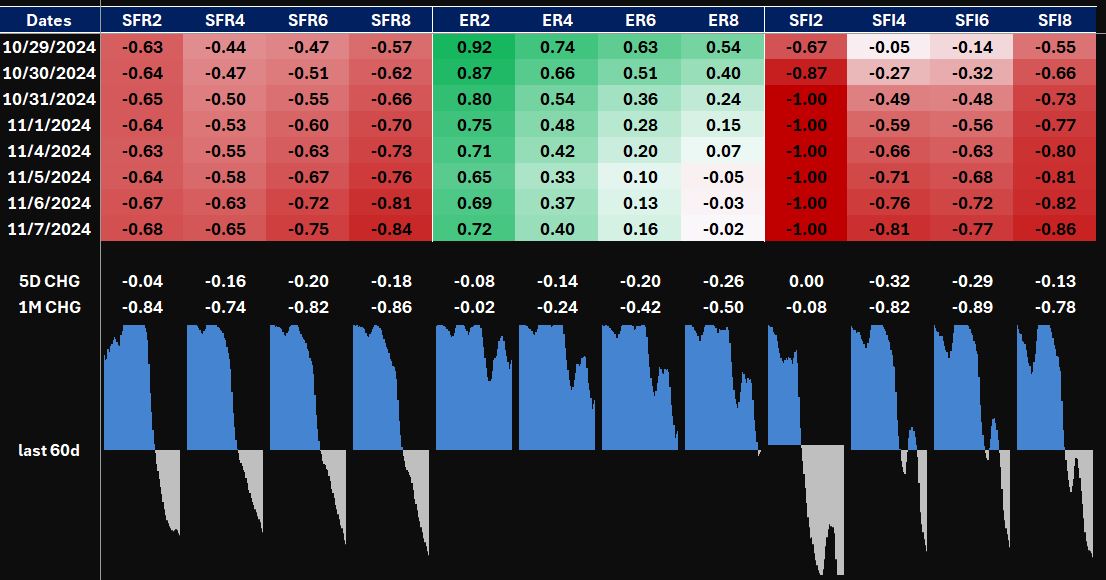Select the ER8 column header
The width and height of the screenshot is (1106, 580).
(x=723, y=20)
